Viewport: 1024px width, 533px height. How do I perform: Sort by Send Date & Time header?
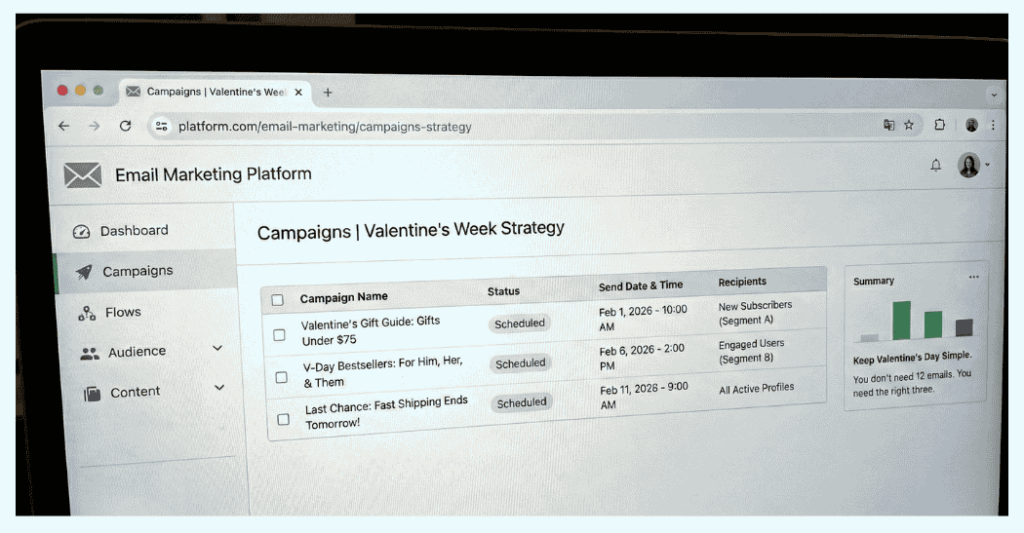pyautogui.click(x=641, y=286)
